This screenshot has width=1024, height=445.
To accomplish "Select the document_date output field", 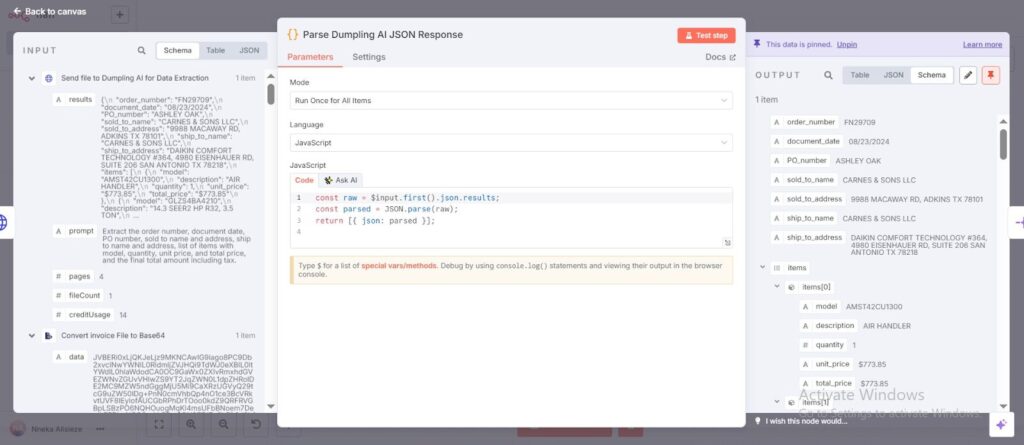I will coord(807,141).
